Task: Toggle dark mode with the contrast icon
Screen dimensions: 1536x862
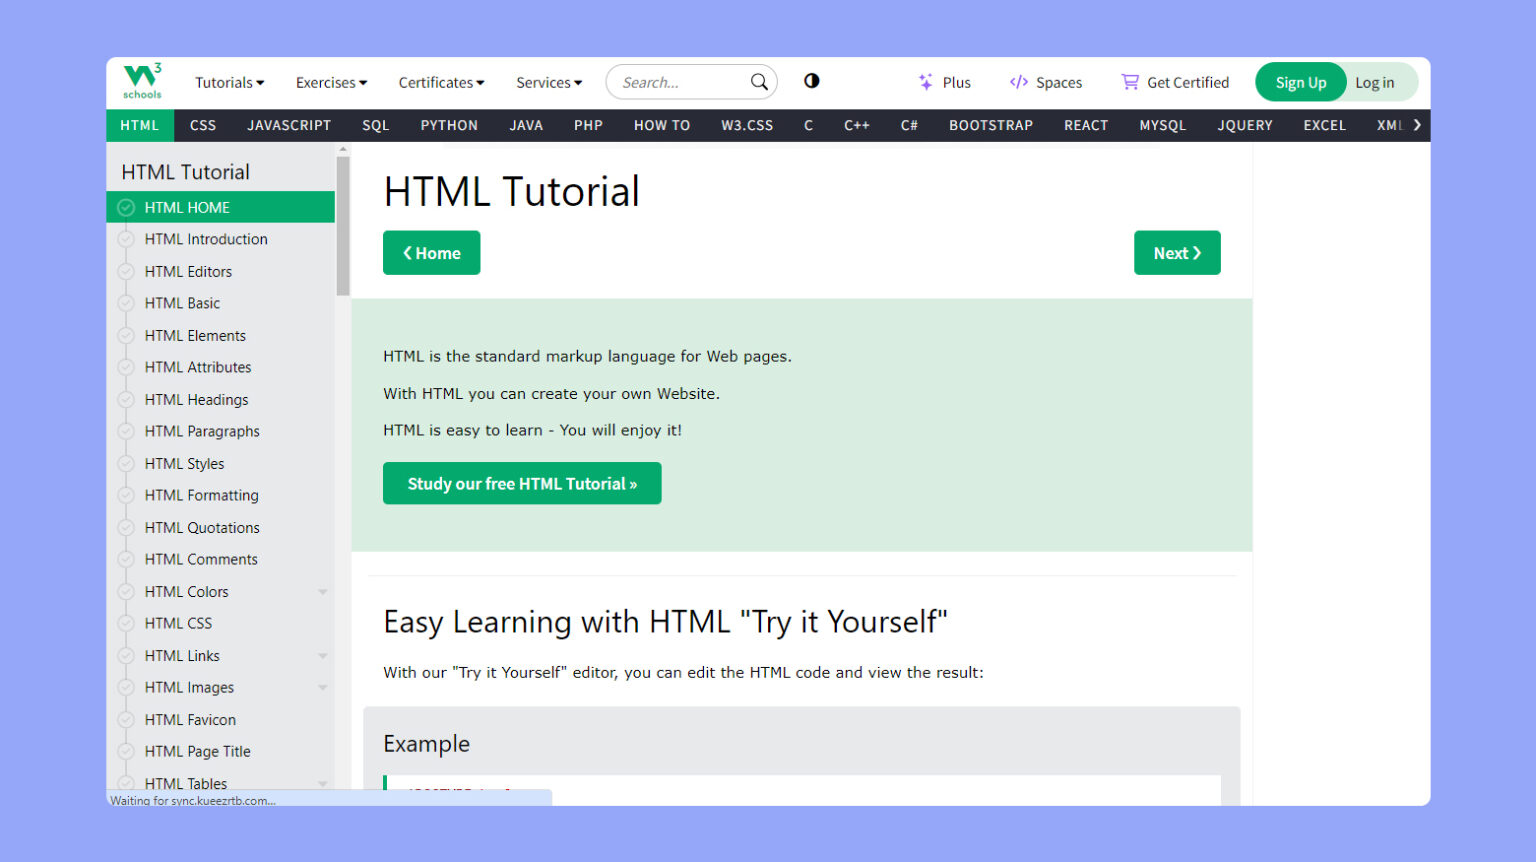Action: (x=810, y=81)
